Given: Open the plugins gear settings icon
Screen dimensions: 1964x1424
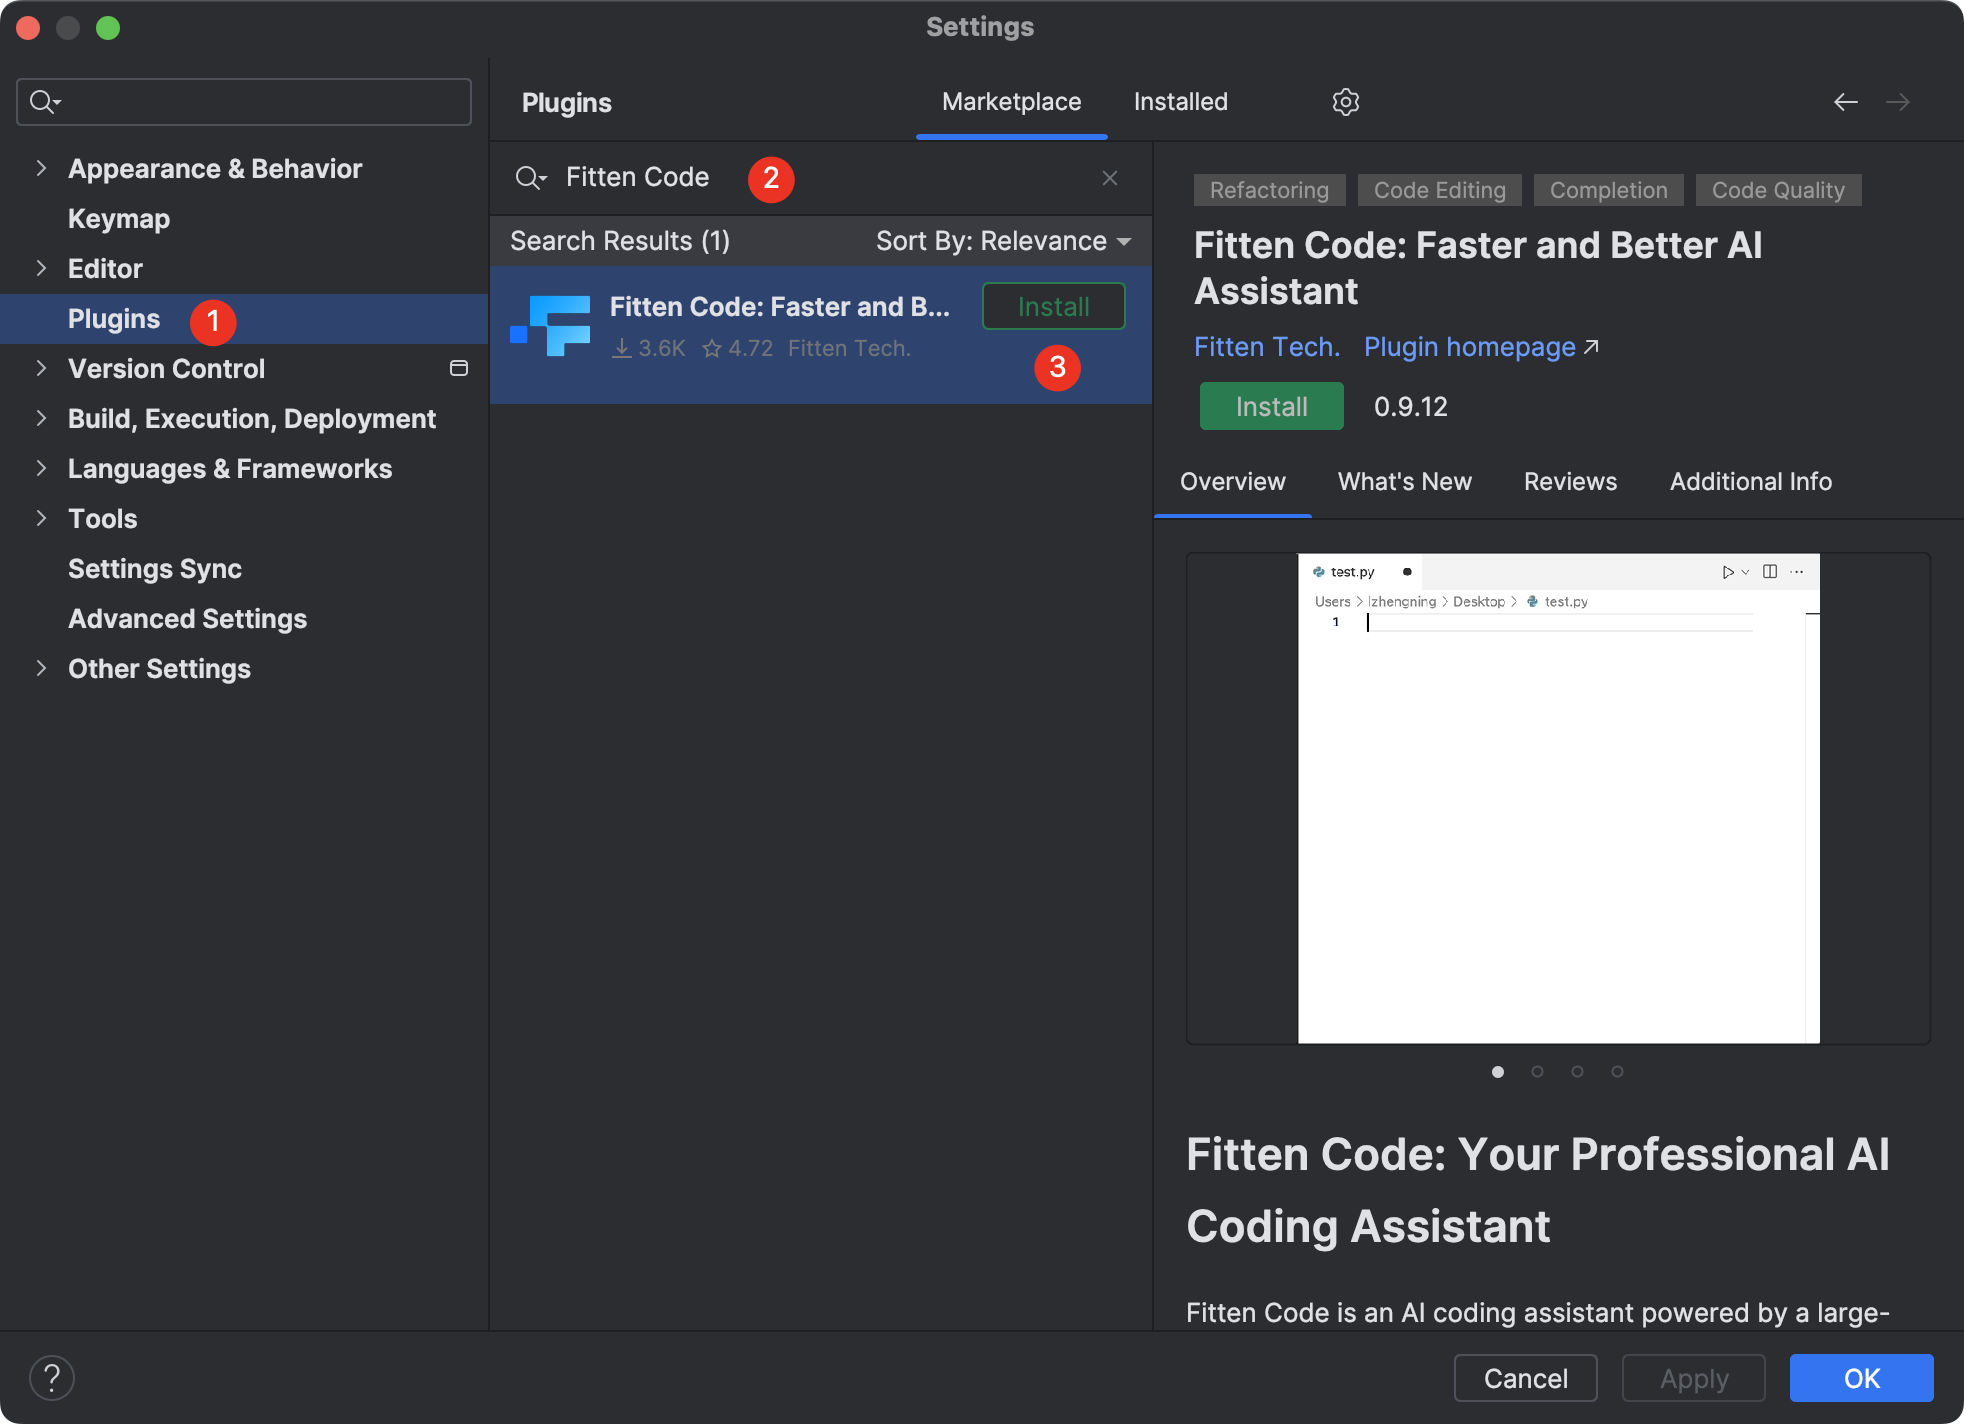Looking at the screenshot, I should [x=1345, y=102].
